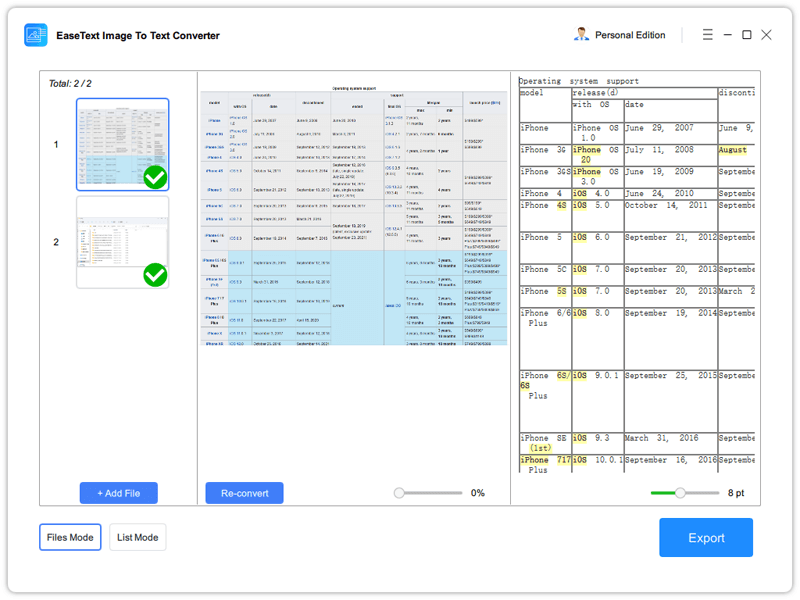Image resolution: width=800 pixels, height=600 pixels.
Task: Select file thumbnail number 2
Action: tap(122, 242)
